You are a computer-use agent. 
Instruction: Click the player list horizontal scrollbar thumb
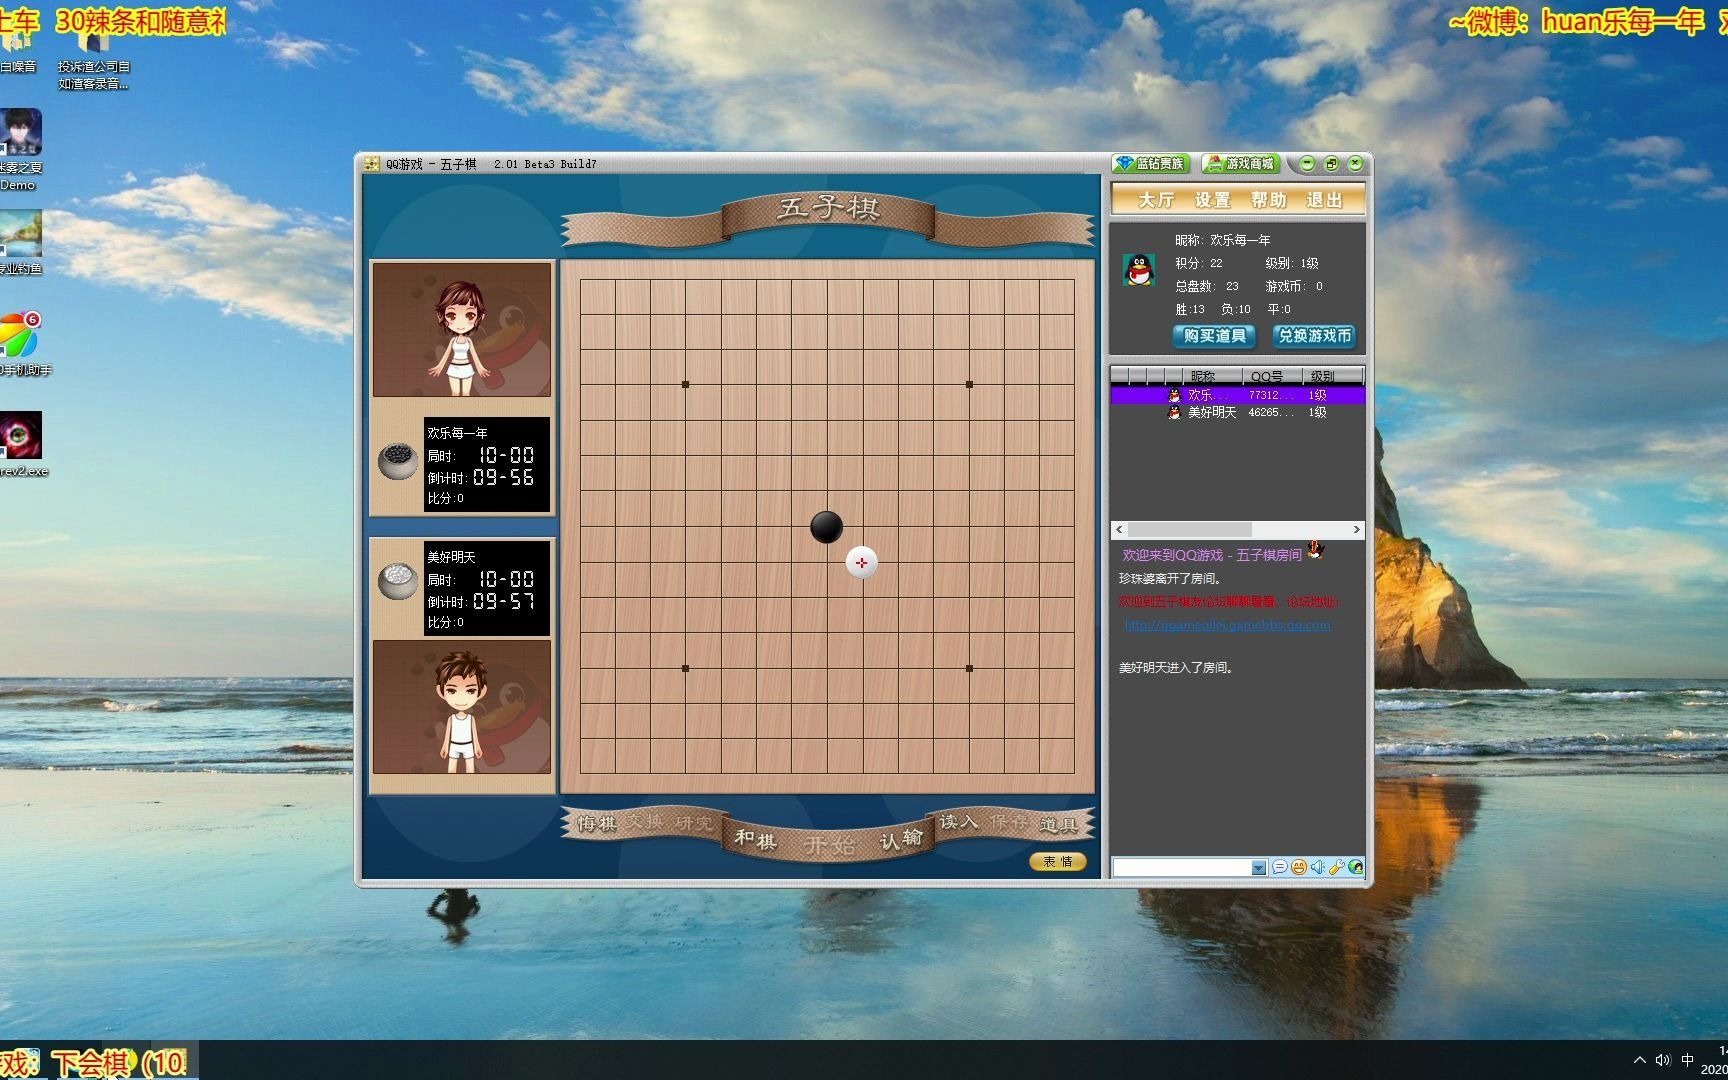[x=1189, y=529]
